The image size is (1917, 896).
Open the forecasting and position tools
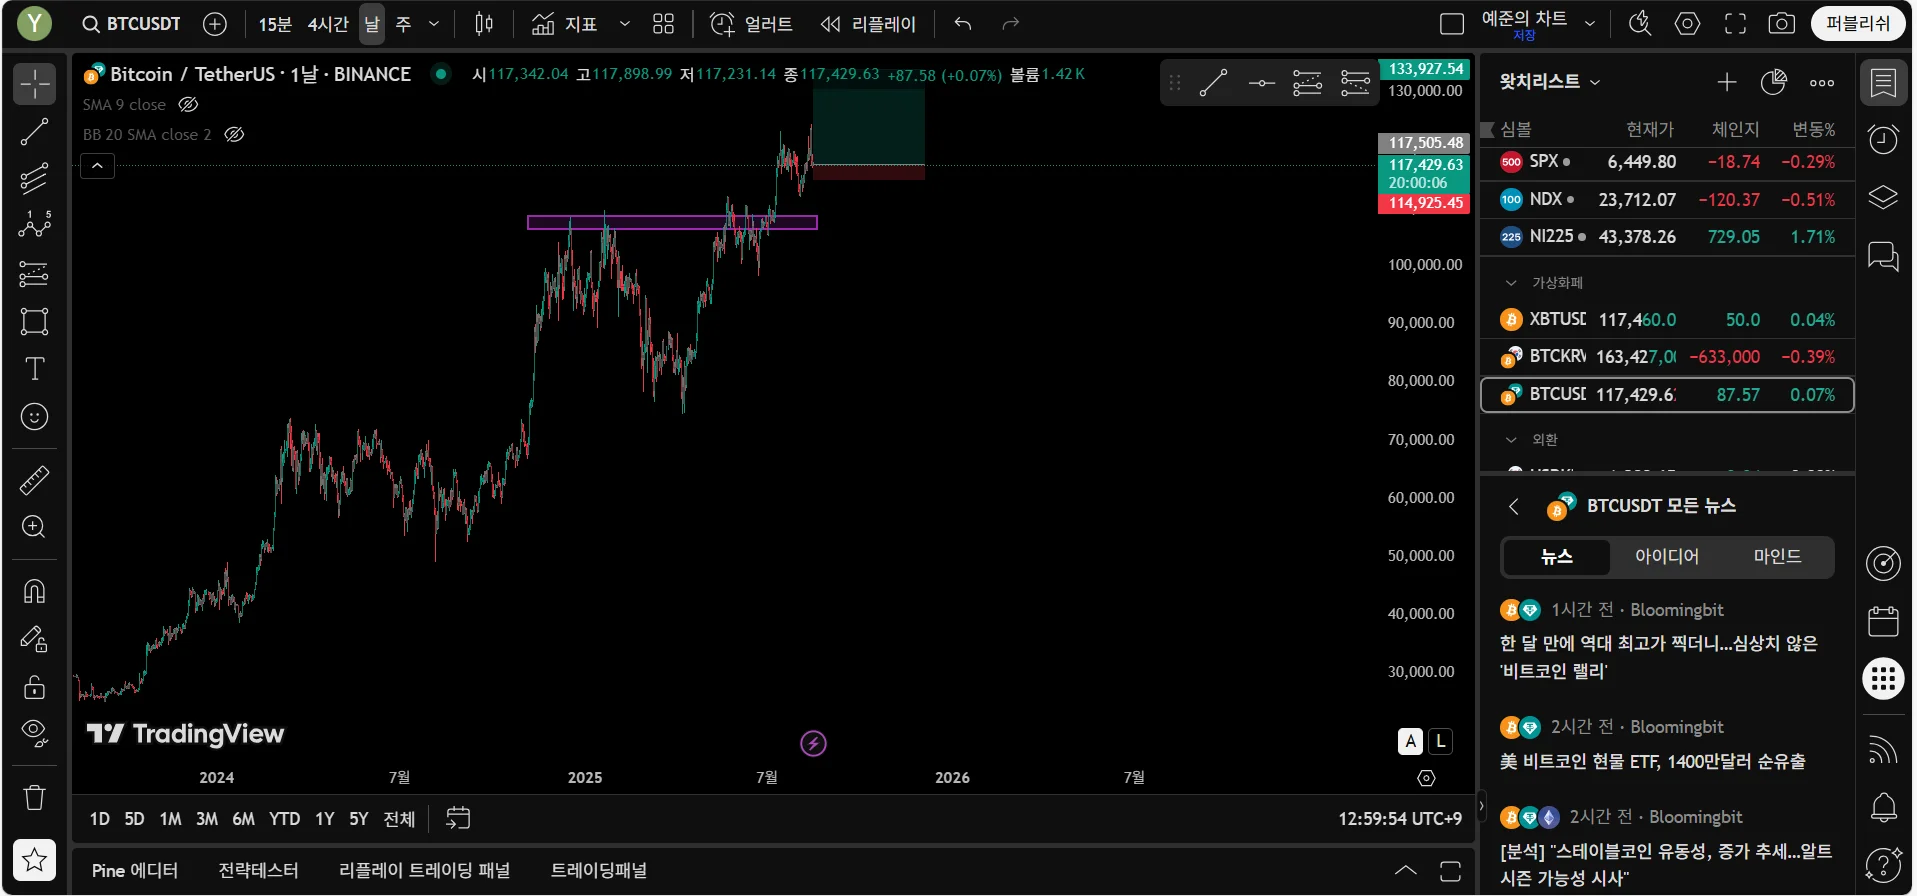pyautogui.click(x=35, y=273)
